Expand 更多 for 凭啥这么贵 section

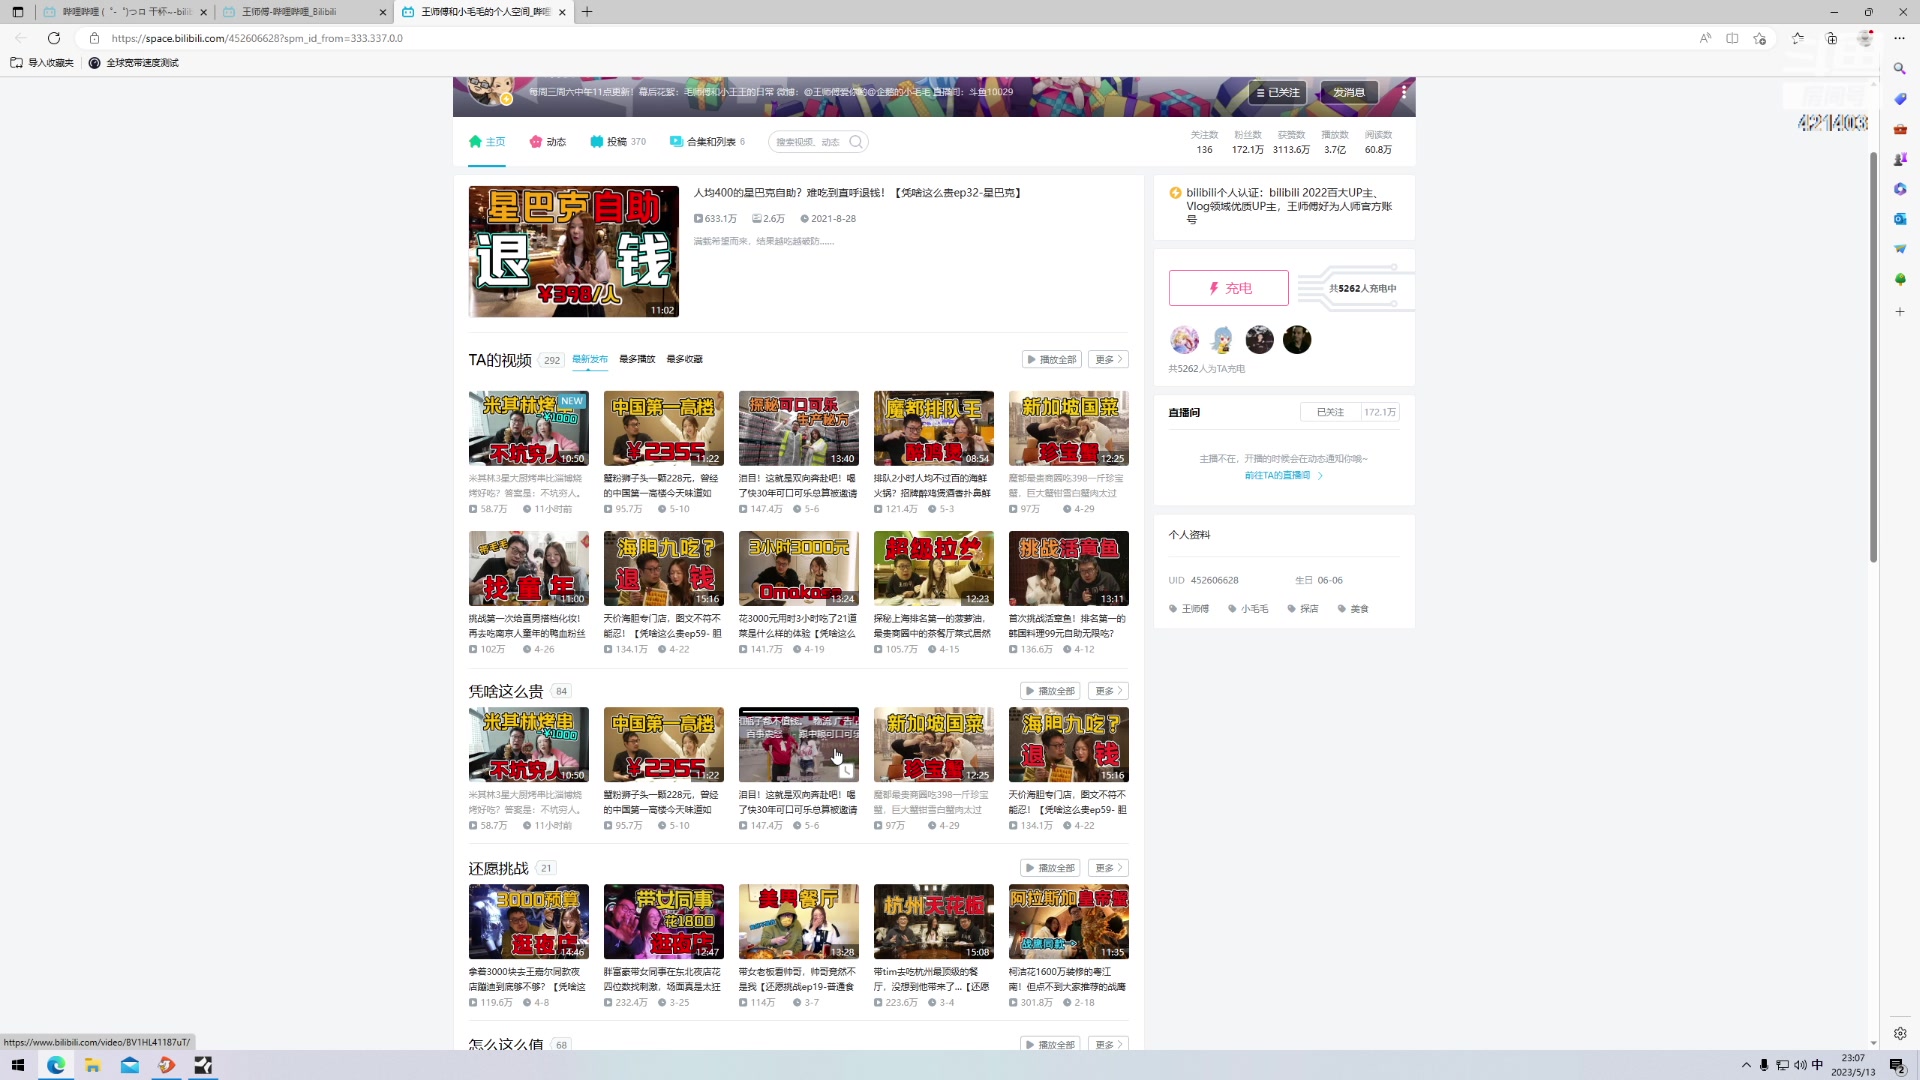1108,691
